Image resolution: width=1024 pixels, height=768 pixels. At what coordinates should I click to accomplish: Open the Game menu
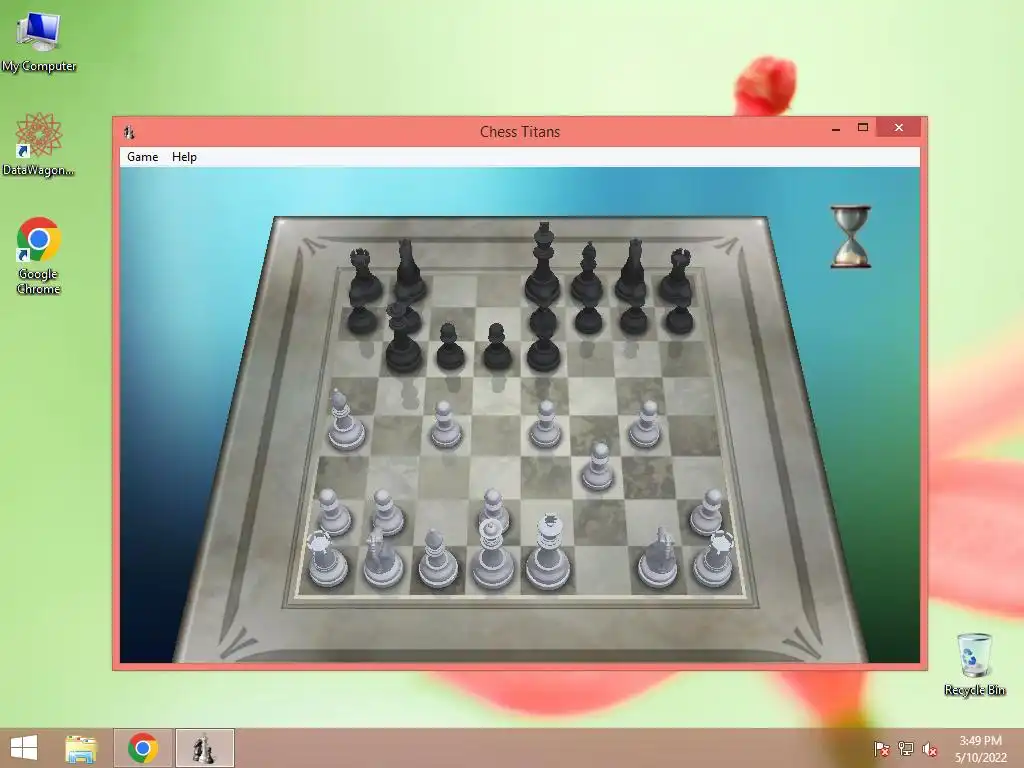142,157
